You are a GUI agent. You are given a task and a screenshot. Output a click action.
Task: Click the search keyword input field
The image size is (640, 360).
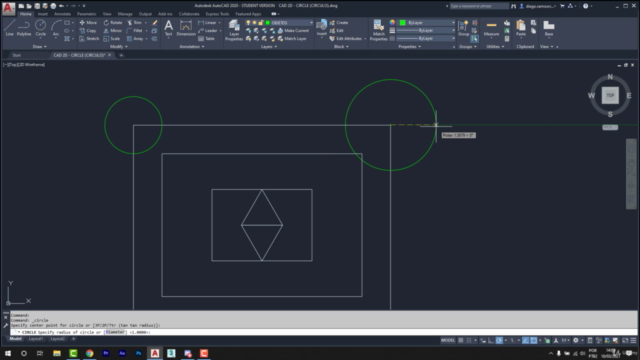pos(479,6)
